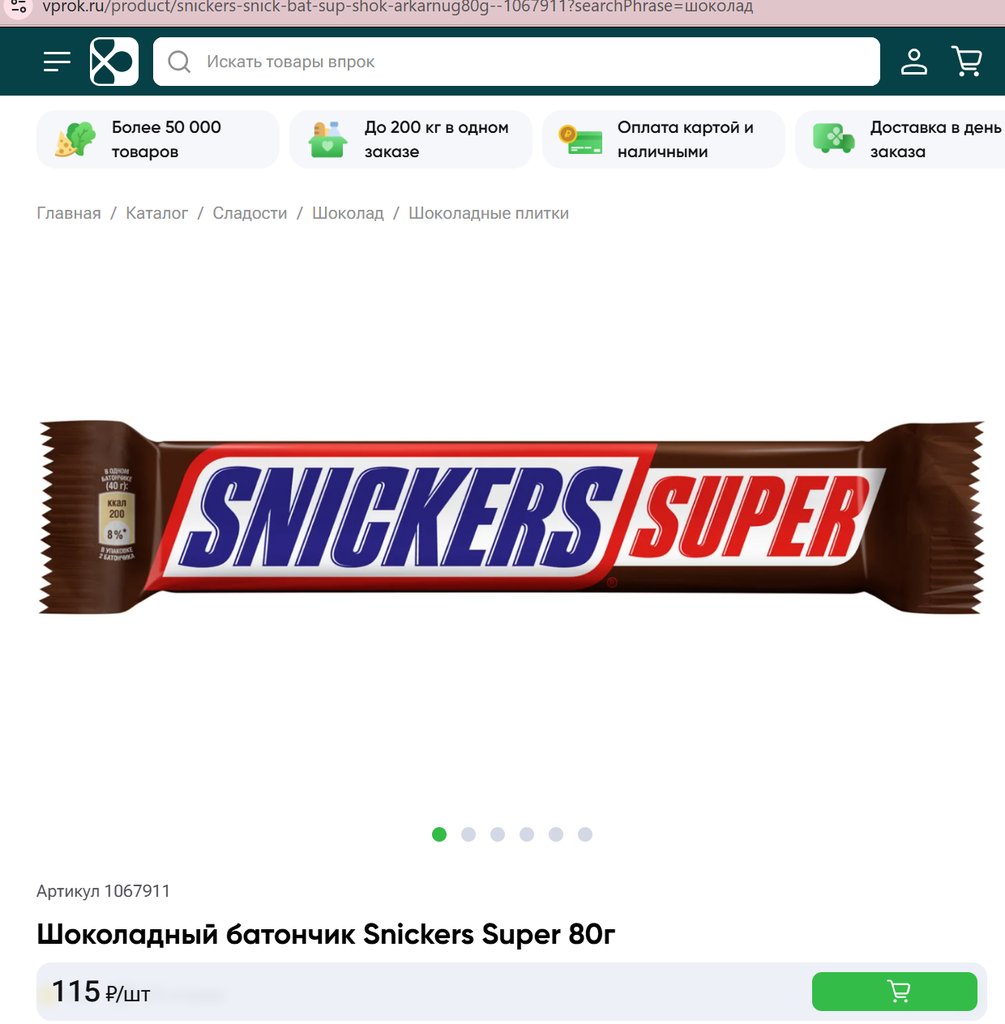Go to 'Главная' breadcrumb link
Viewport: 1005px width, 1024px height.
click(69, 214)
